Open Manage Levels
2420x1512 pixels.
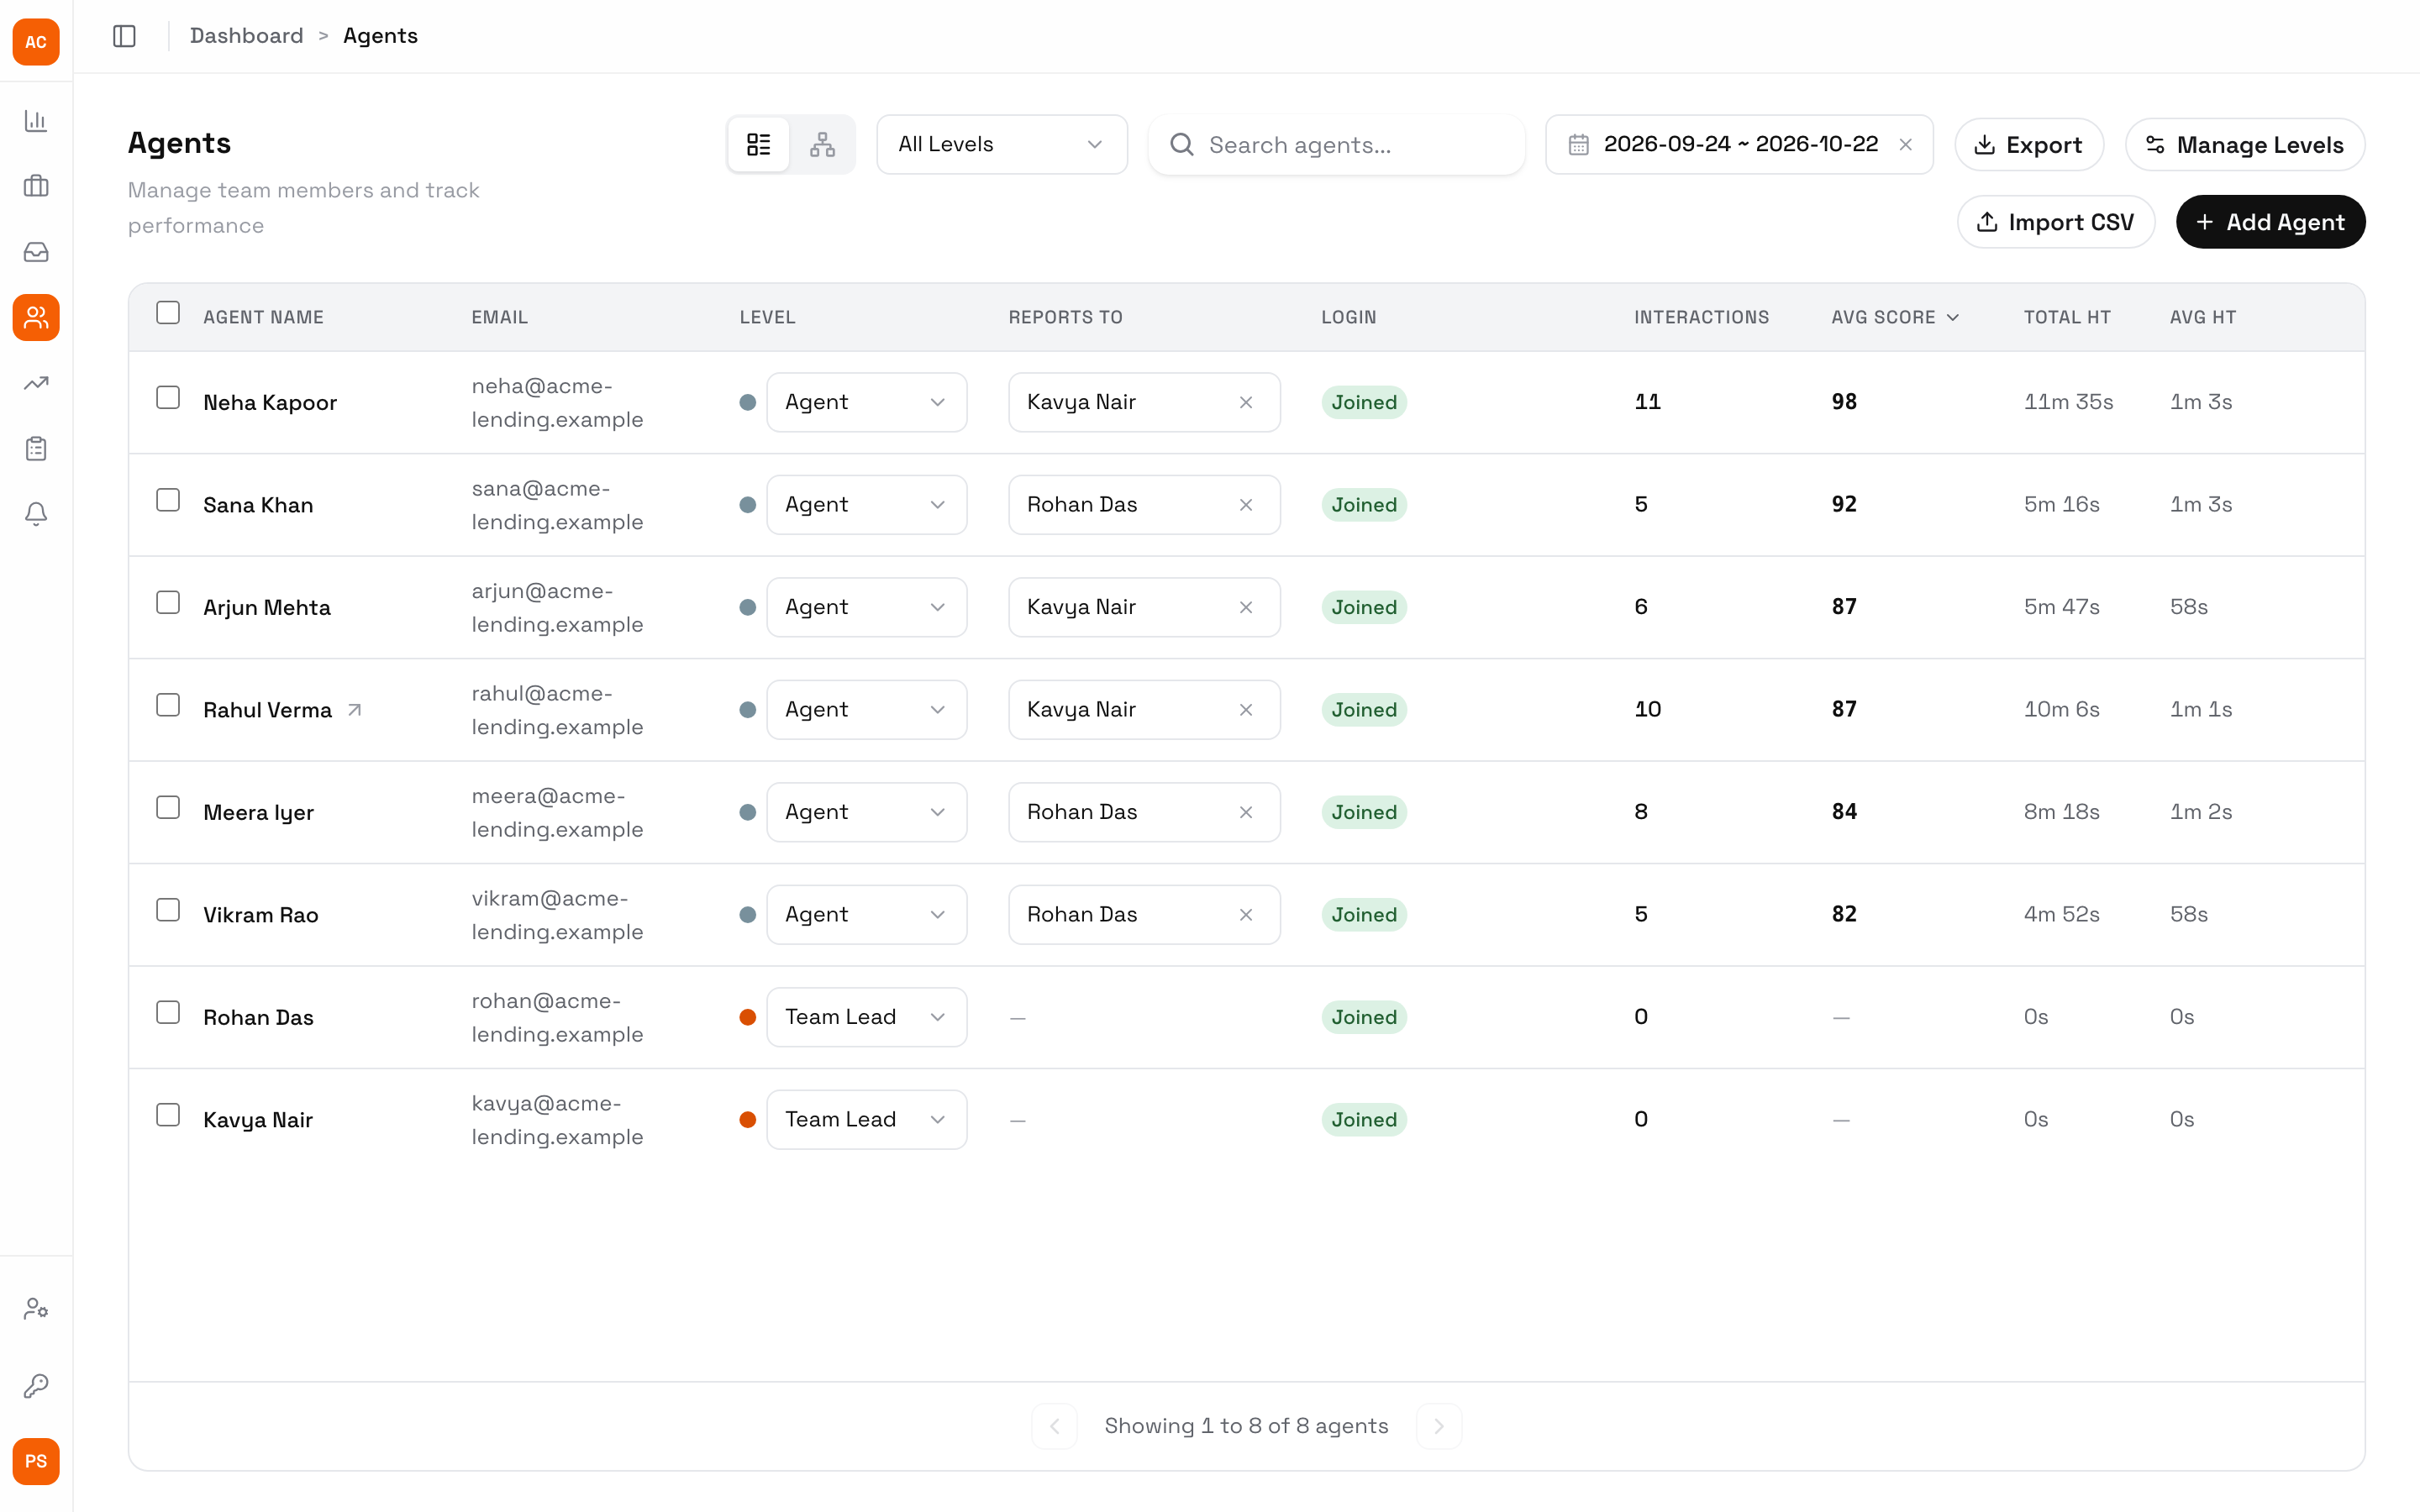[2245, 145]
